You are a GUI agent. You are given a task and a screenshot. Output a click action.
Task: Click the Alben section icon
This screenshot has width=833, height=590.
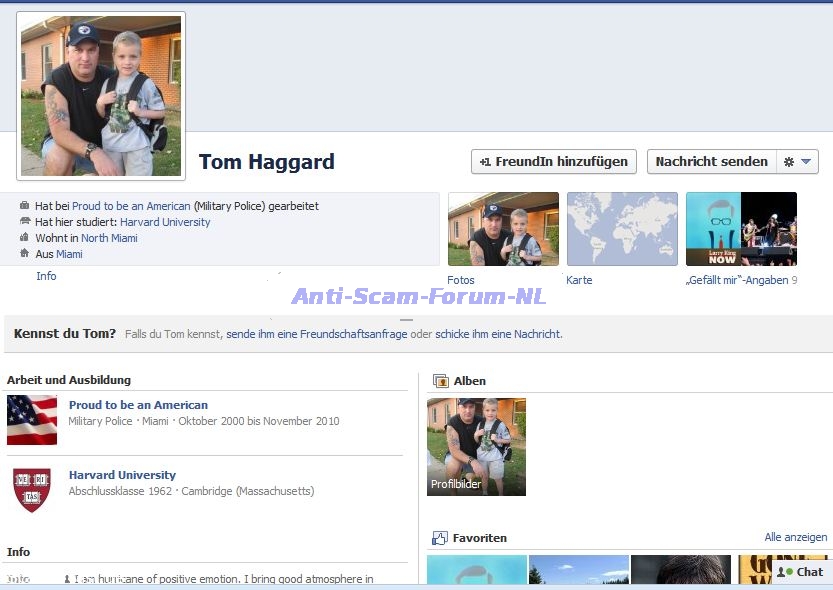click(x=440, y=381)
